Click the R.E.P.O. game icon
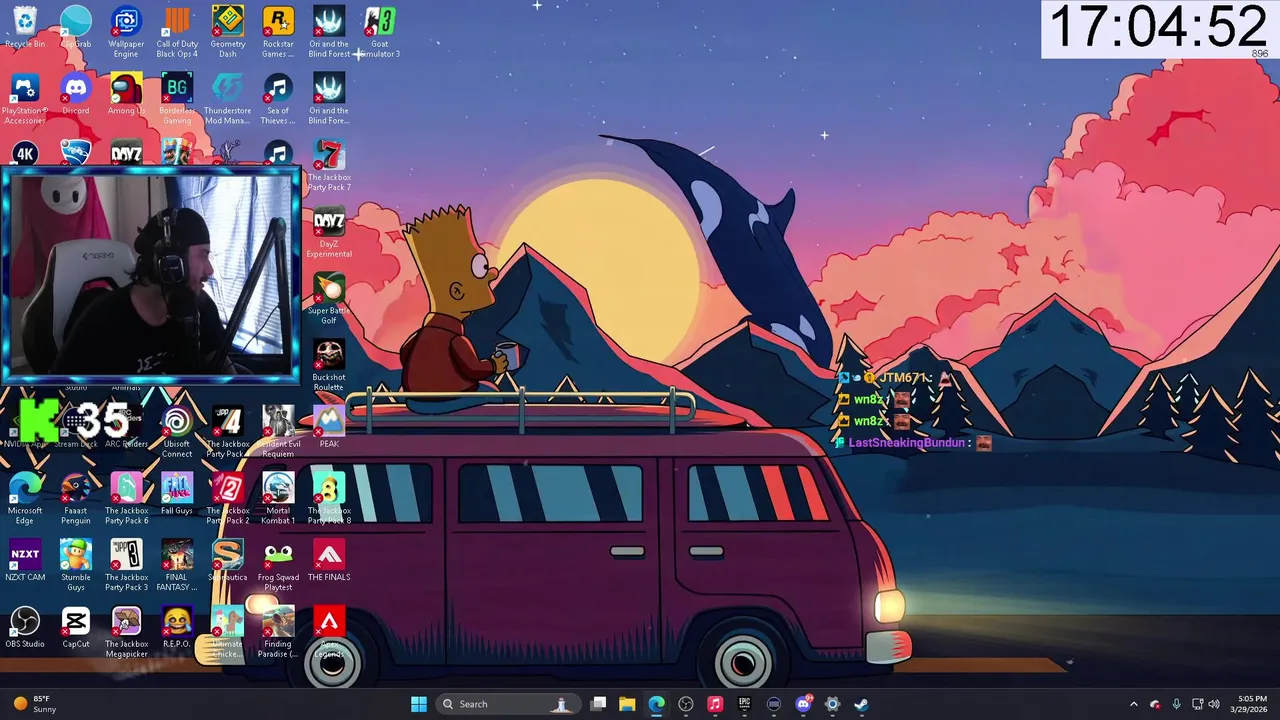 click(177, 628)
